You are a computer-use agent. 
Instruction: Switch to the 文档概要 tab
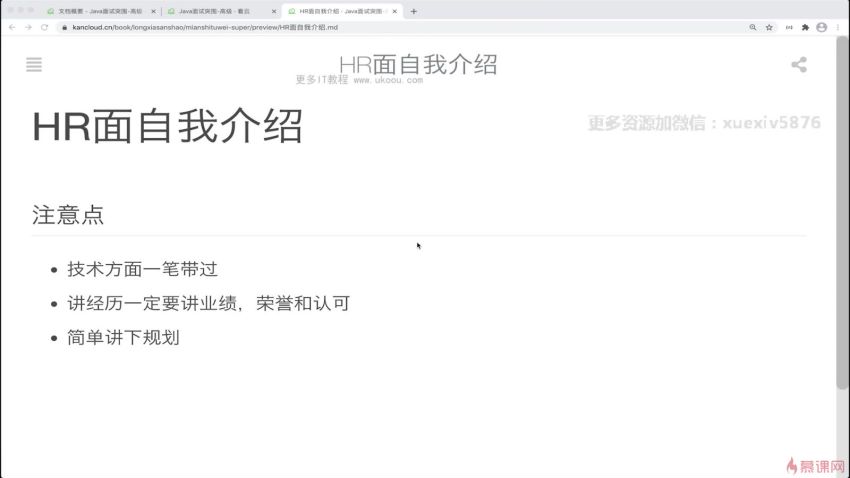point(95,11)
